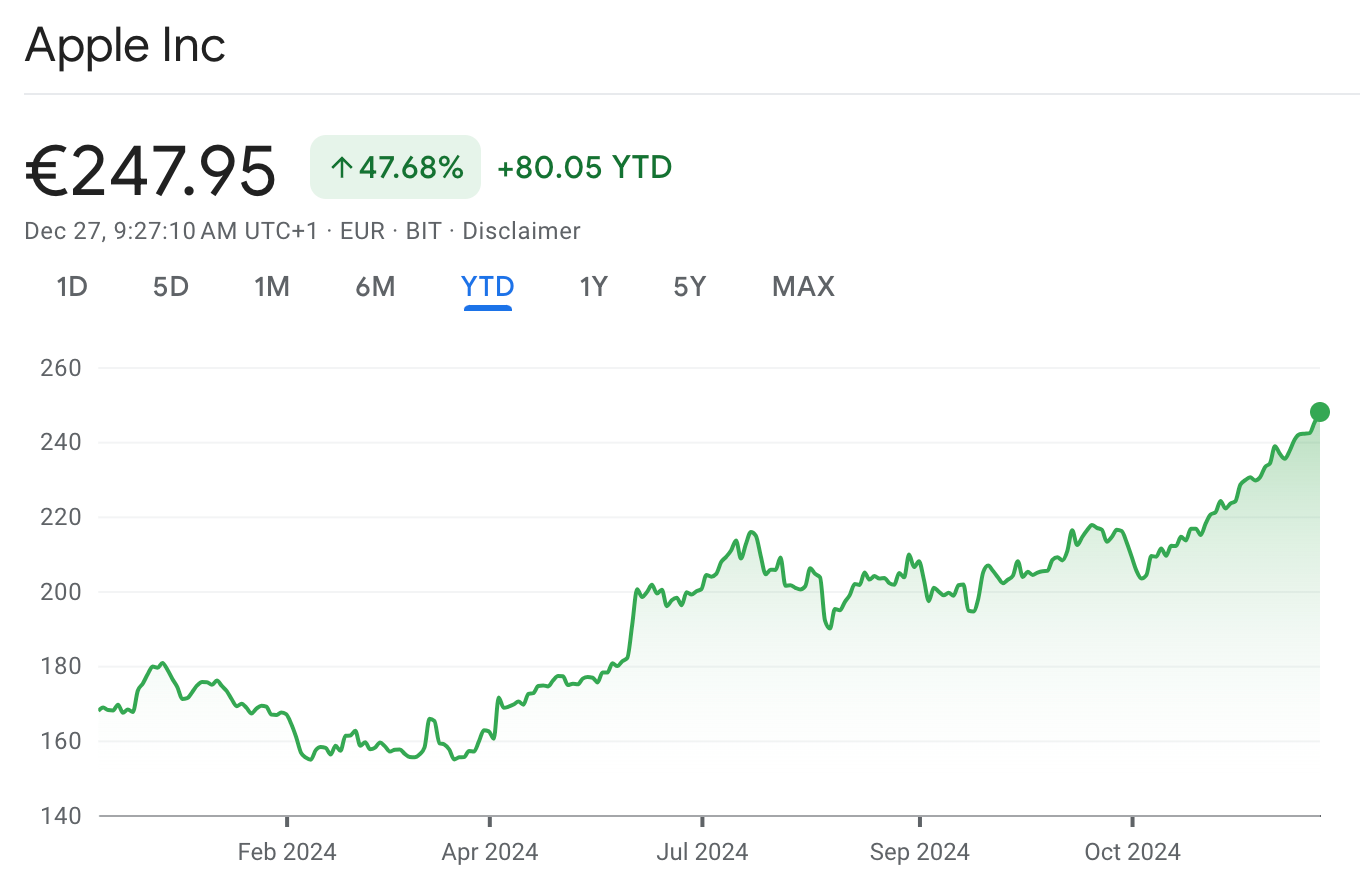This screenshot has width=1360, height=888.
Task: Select the 5D time range tab
Action: pos(171,288)
